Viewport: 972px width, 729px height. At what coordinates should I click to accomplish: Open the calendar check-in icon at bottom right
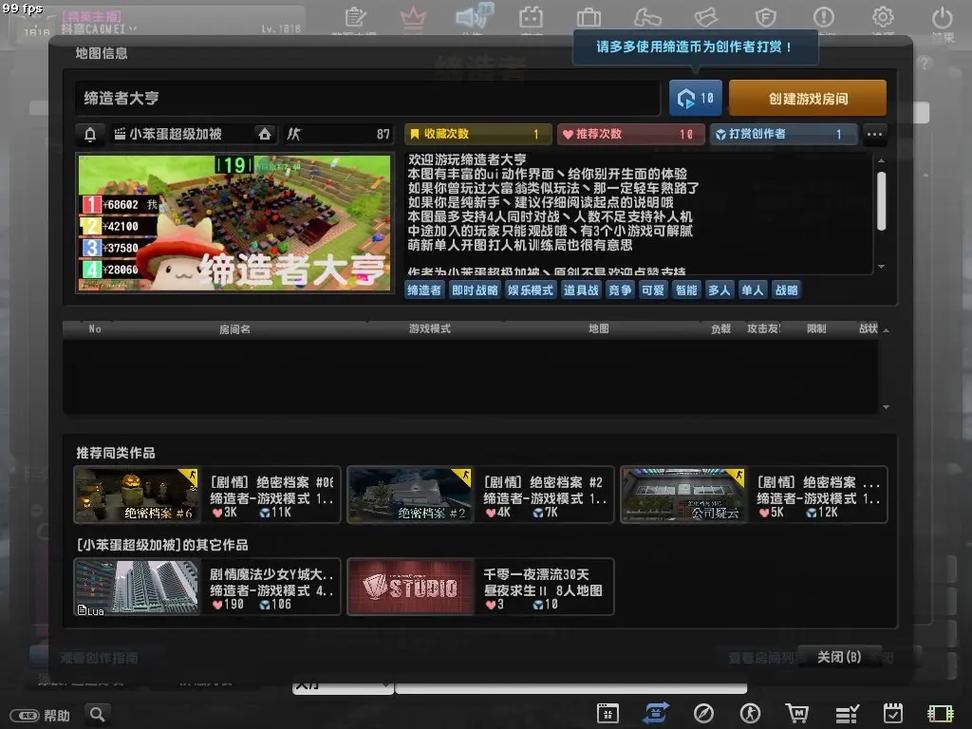coord(892,712)
